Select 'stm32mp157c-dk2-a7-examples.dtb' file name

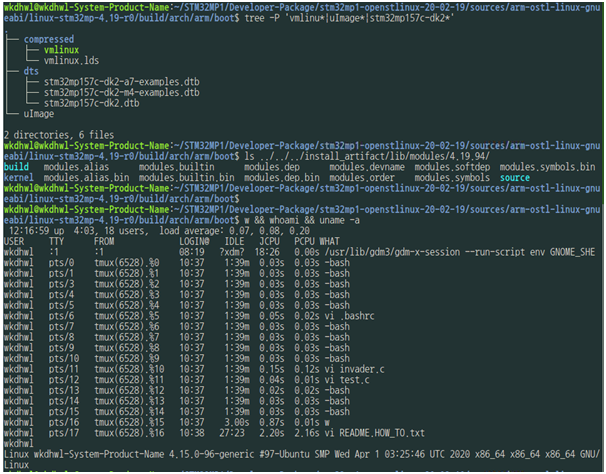coord(122,82)
